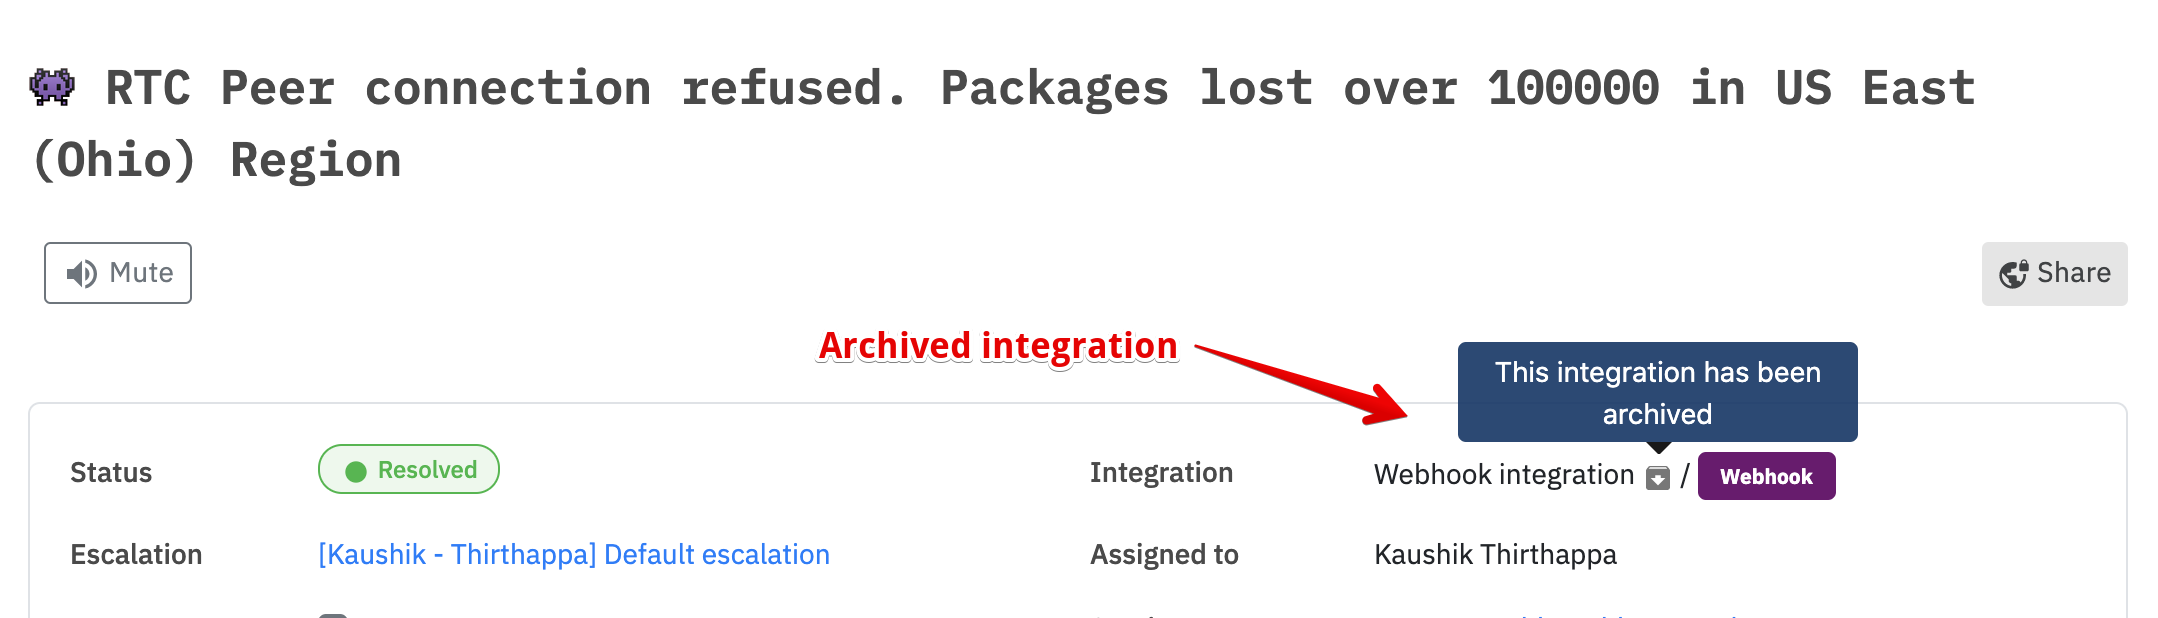Click assignee name Kaushik Thirthappa

(x=1495, y=554)
